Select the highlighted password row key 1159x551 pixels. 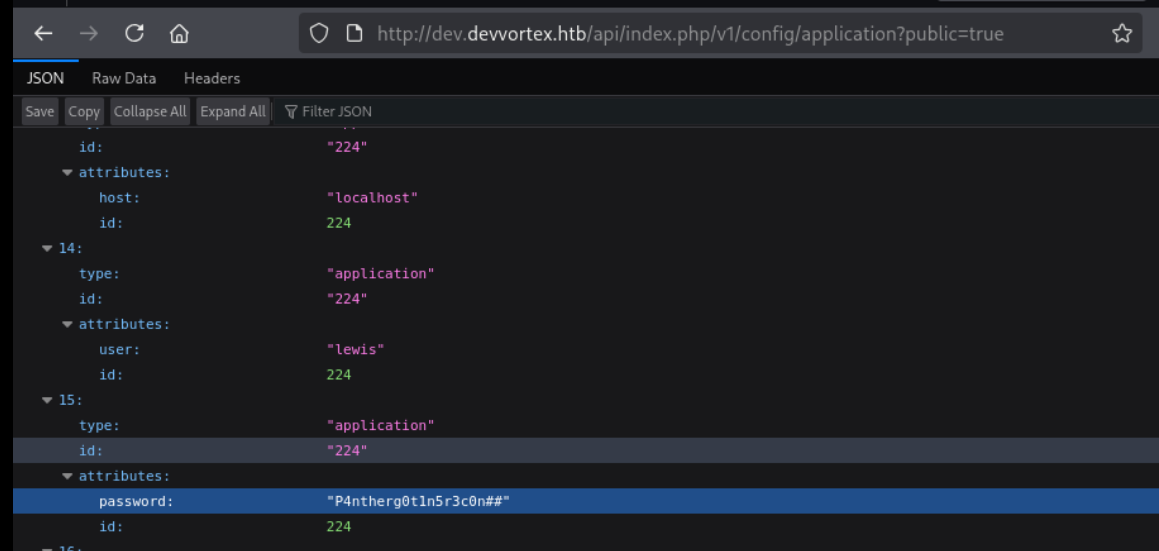pos(136,501)
